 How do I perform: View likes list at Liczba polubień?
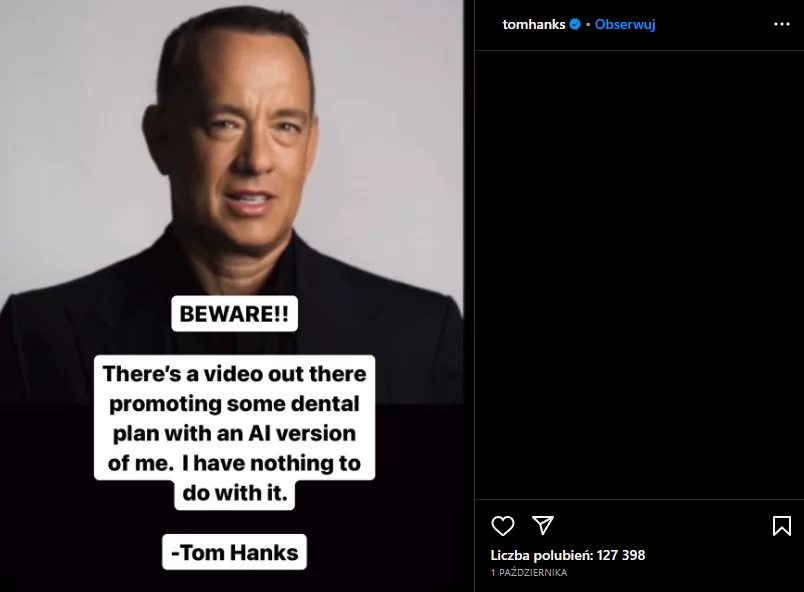coord(568,555)
